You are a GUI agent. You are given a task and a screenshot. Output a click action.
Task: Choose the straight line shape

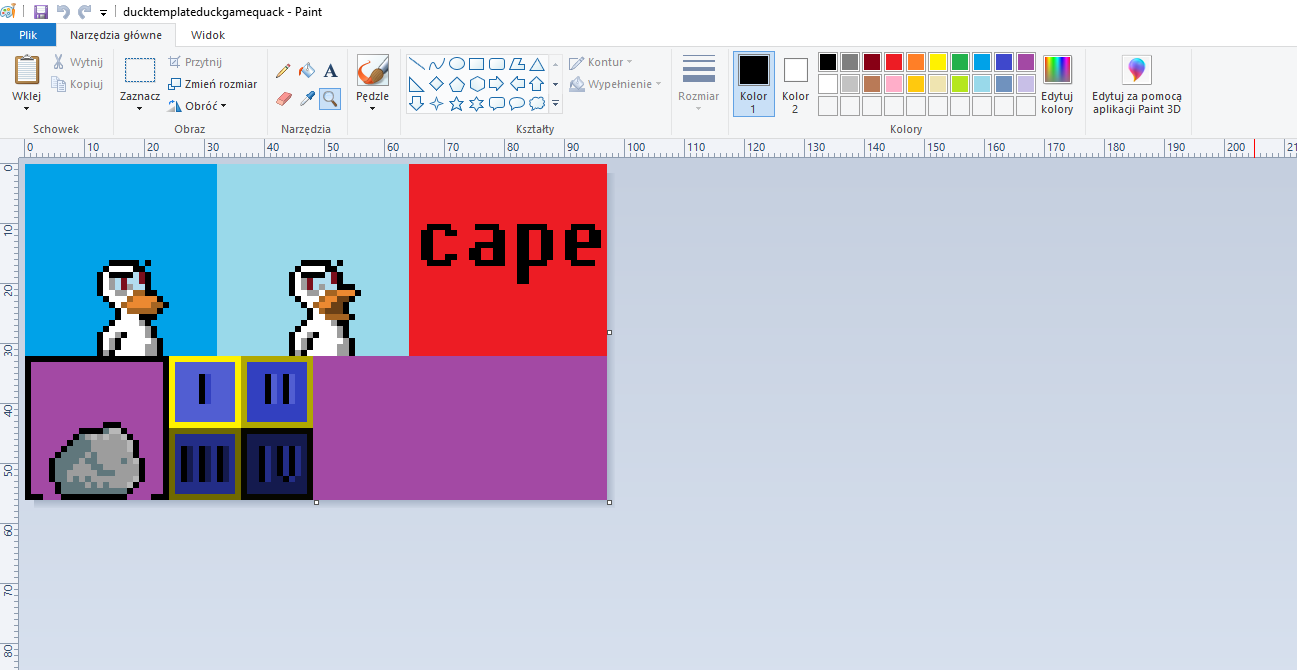(x=417, y=64)
